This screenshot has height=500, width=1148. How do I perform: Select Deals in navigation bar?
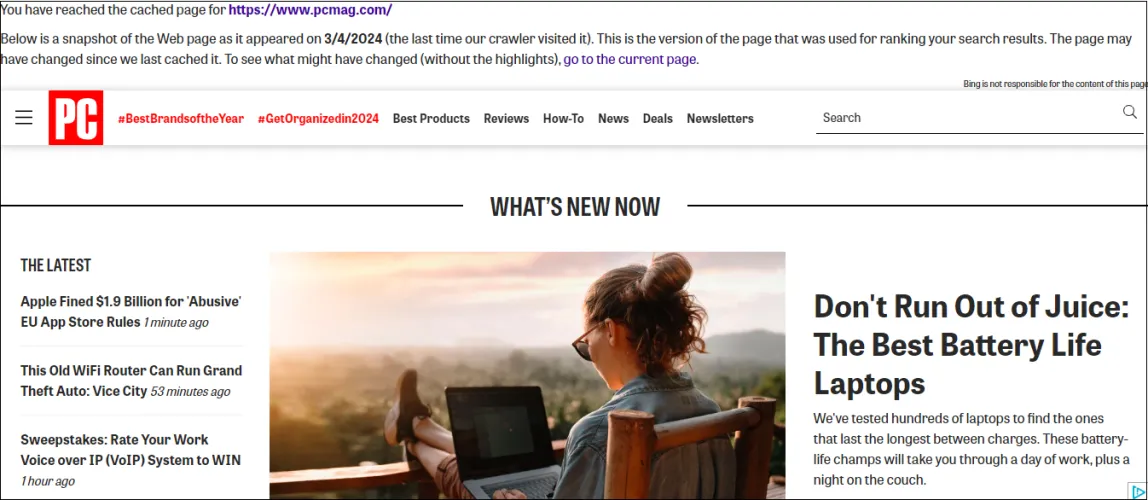pos(657,119)
